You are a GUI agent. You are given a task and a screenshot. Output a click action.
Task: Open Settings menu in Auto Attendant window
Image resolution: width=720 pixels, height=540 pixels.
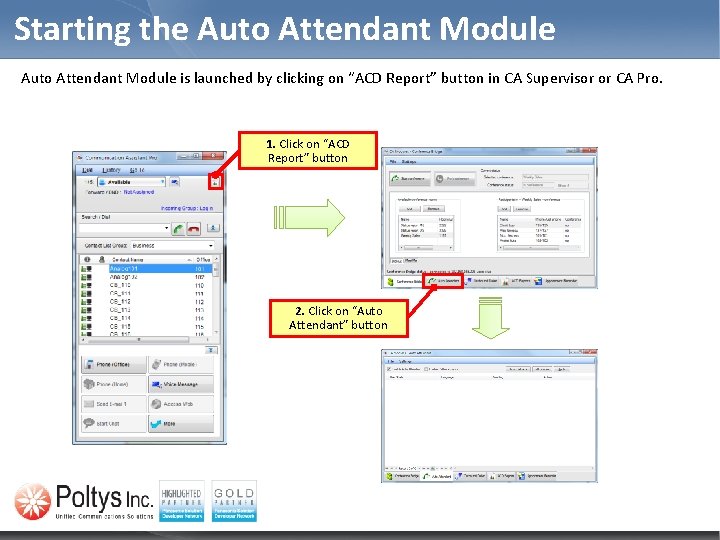tap(405, 361)
